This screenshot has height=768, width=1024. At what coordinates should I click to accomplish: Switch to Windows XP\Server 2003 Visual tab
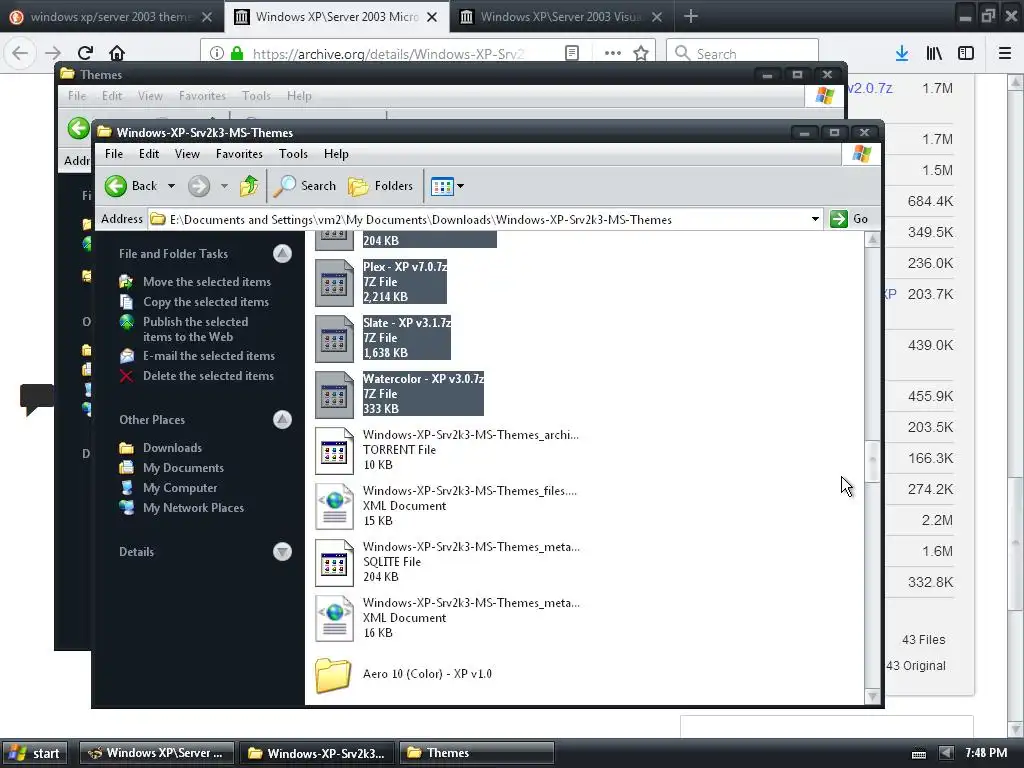coord(561,16)
